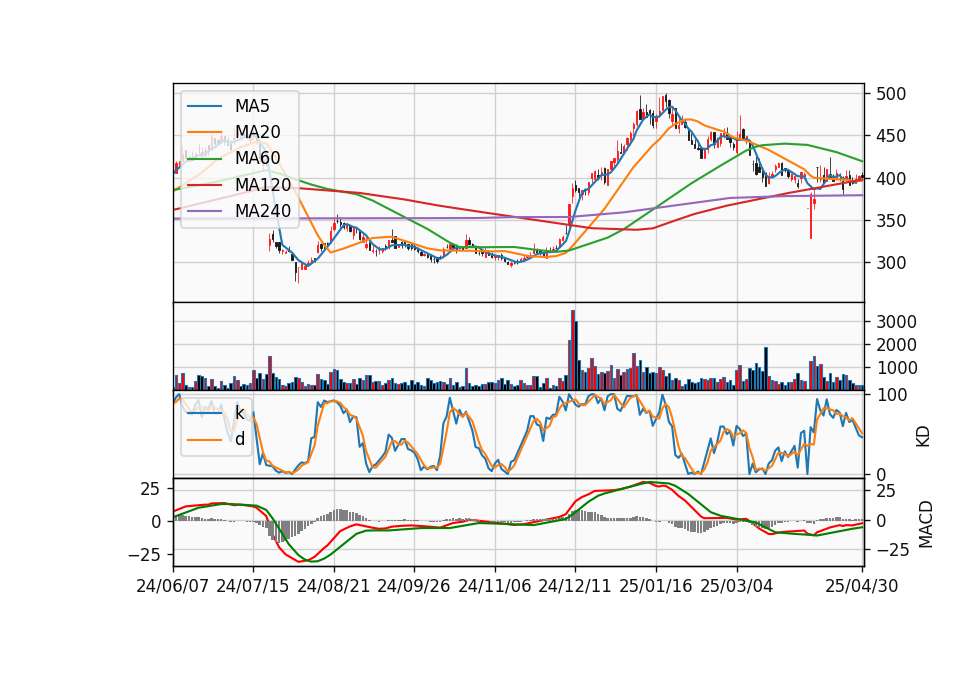Click the 450 price axis label
Screen dimensions: 960x690
tap(891, 136)
